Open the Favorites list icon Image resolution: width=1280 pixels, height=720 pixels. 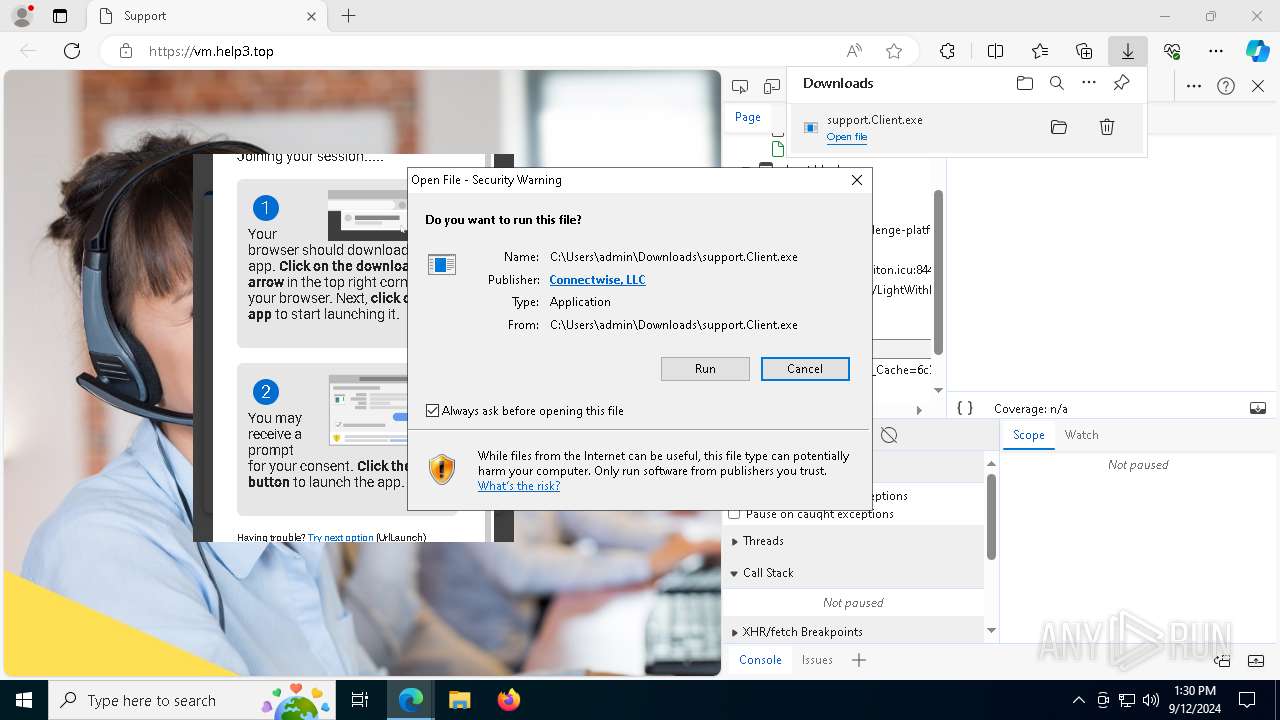click(x=1040, y=51)
